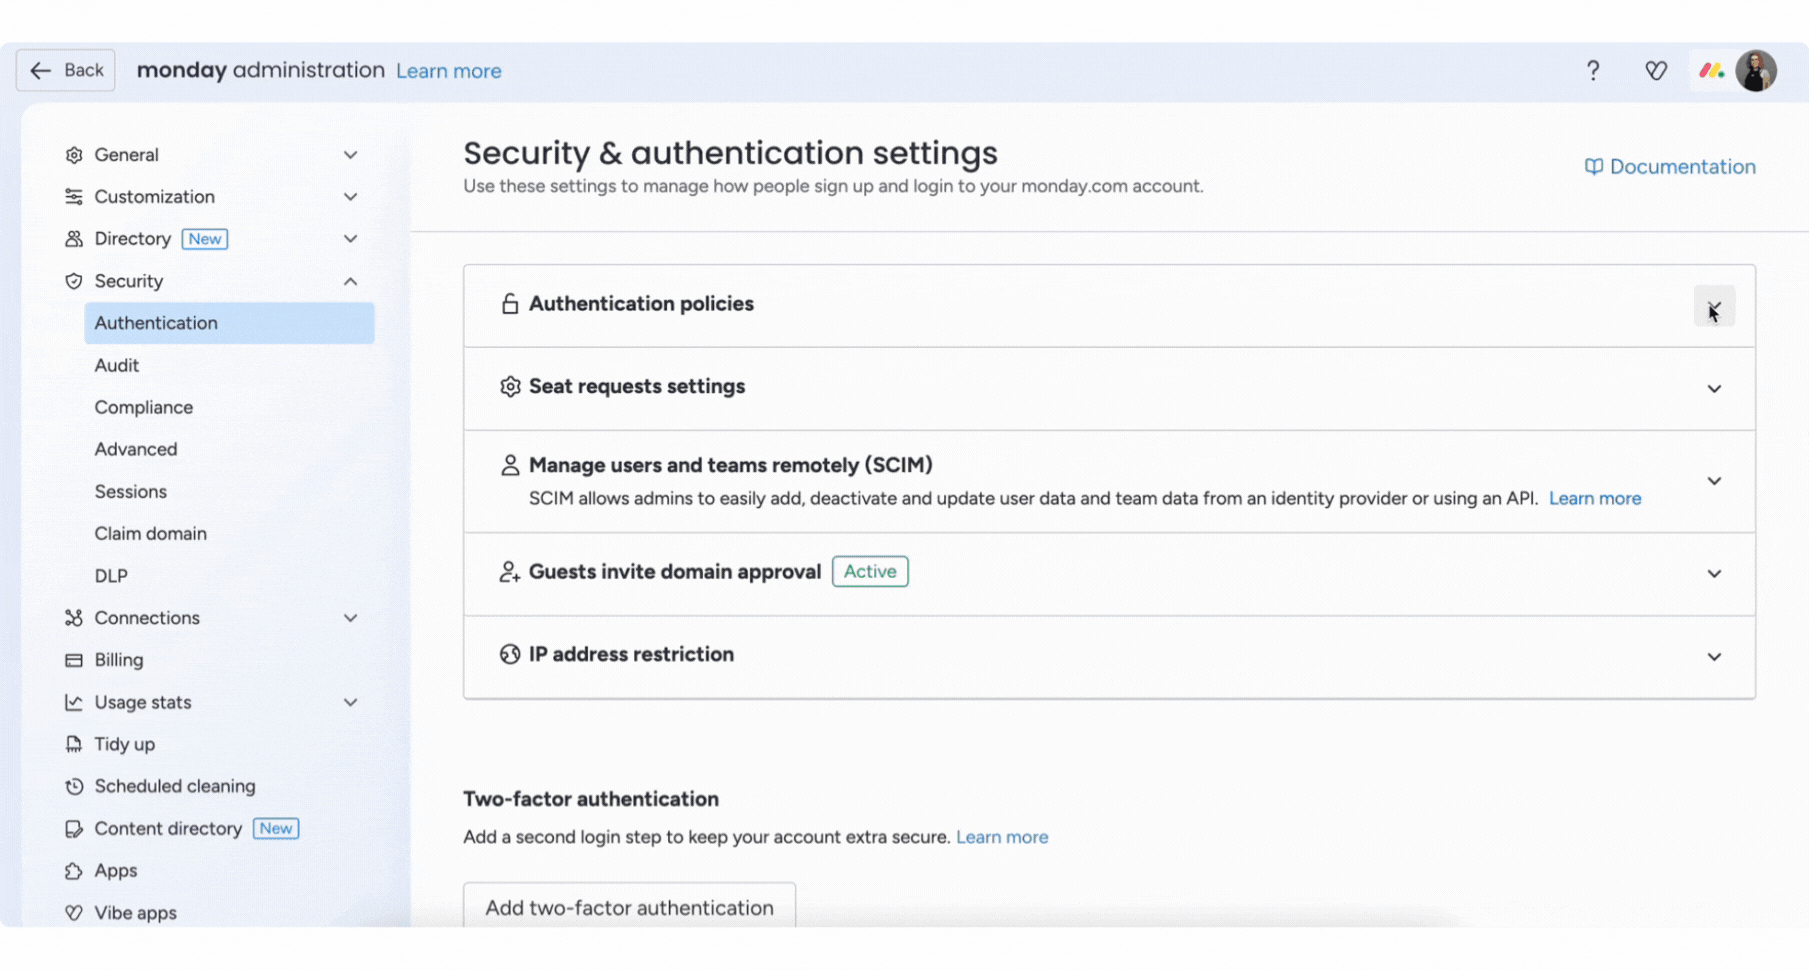Click the Scheduled cleaning clock icon
Image resolution: width=1809 pixels, height=970 pixels.
[x=74, y=786]
